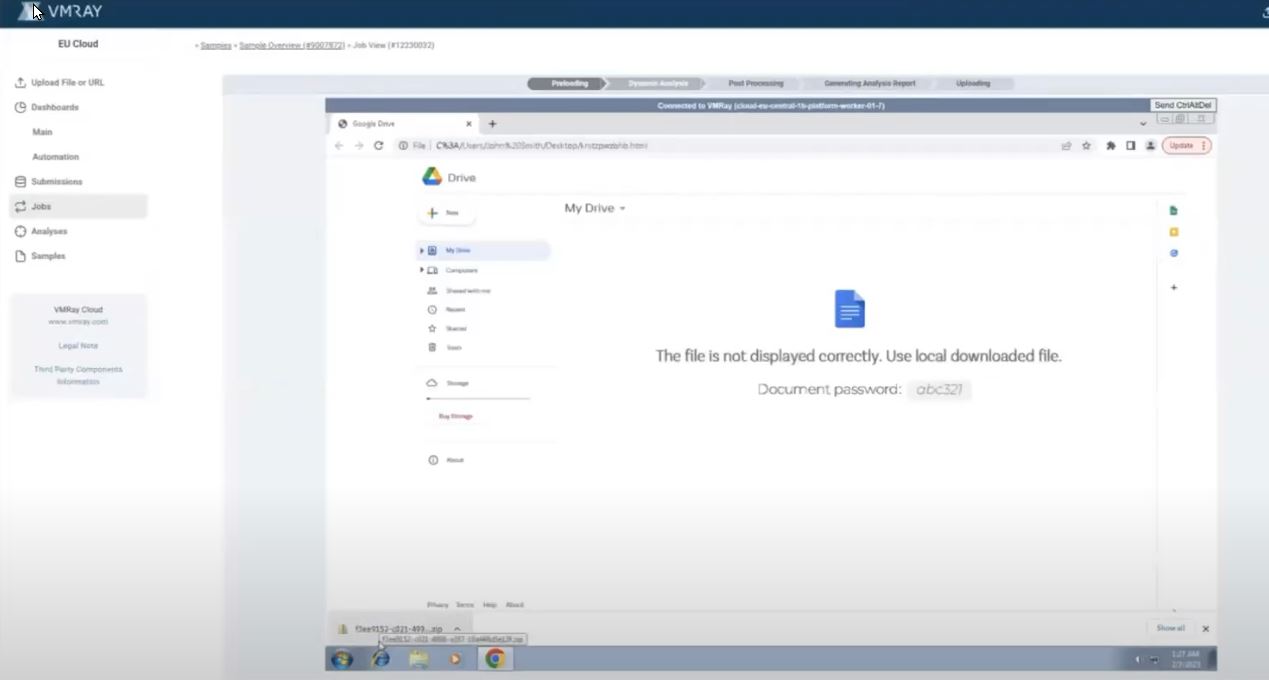Open Upload File or URL

(x=67, y=82)
